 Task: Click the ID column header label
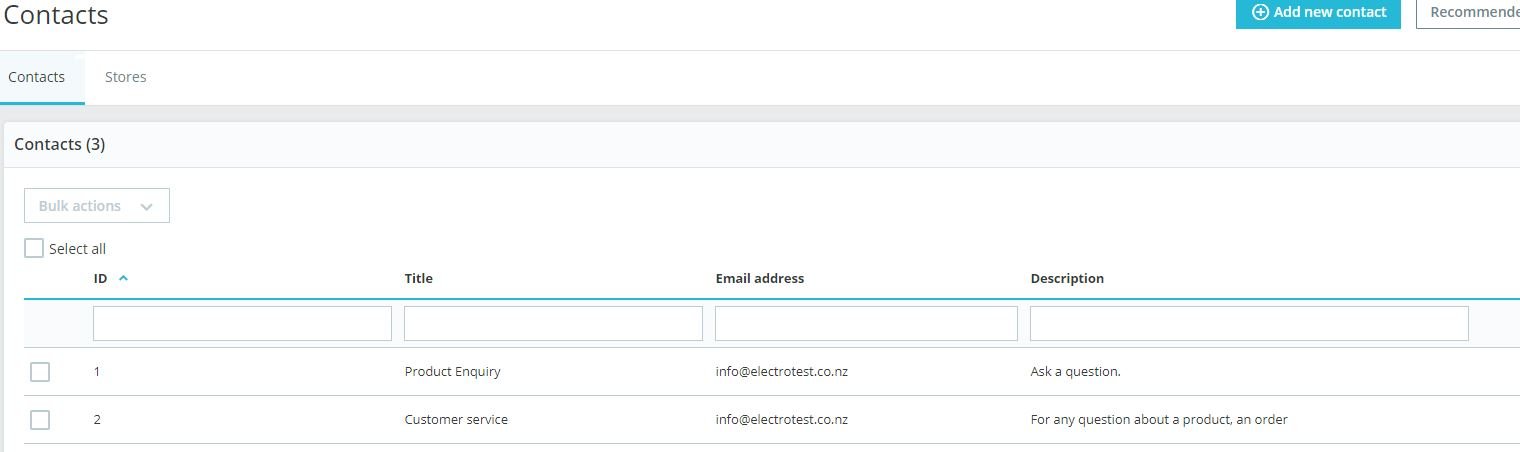(100, 279)
